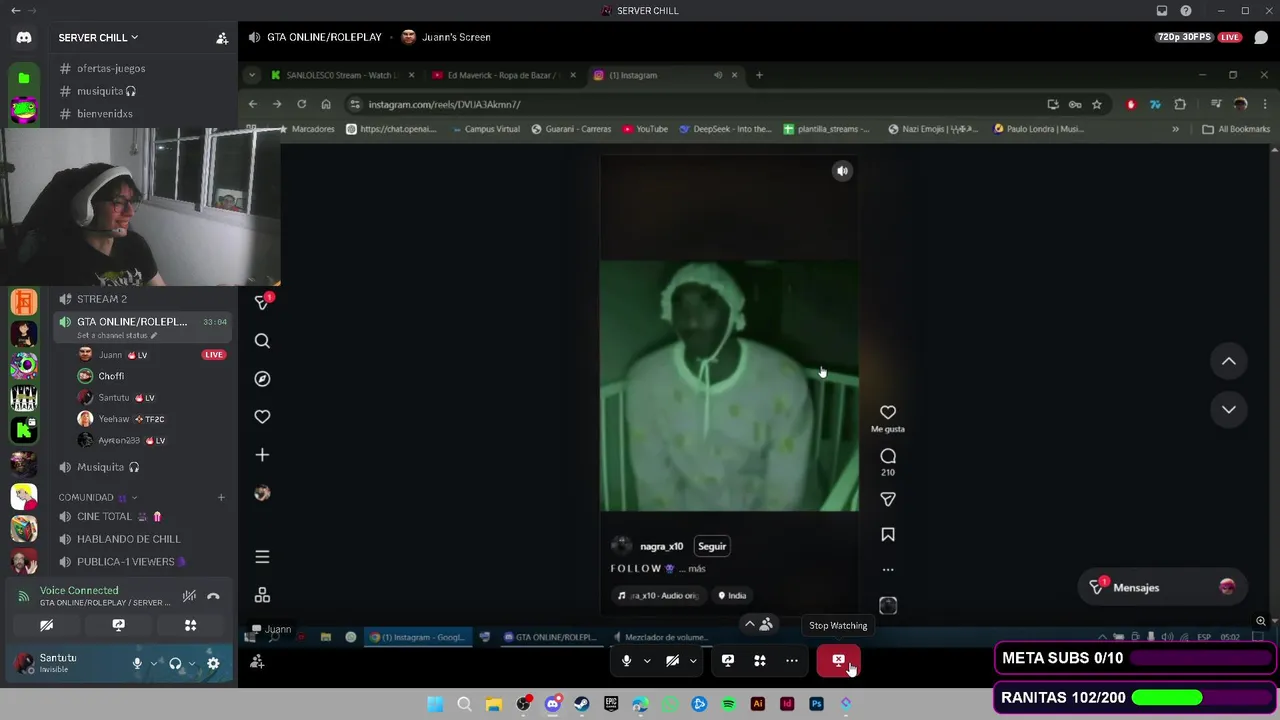Deafen with headphones icon in user panel
Image resolution: width=1280 pixels, height=720 pixels.
point(175,663)
